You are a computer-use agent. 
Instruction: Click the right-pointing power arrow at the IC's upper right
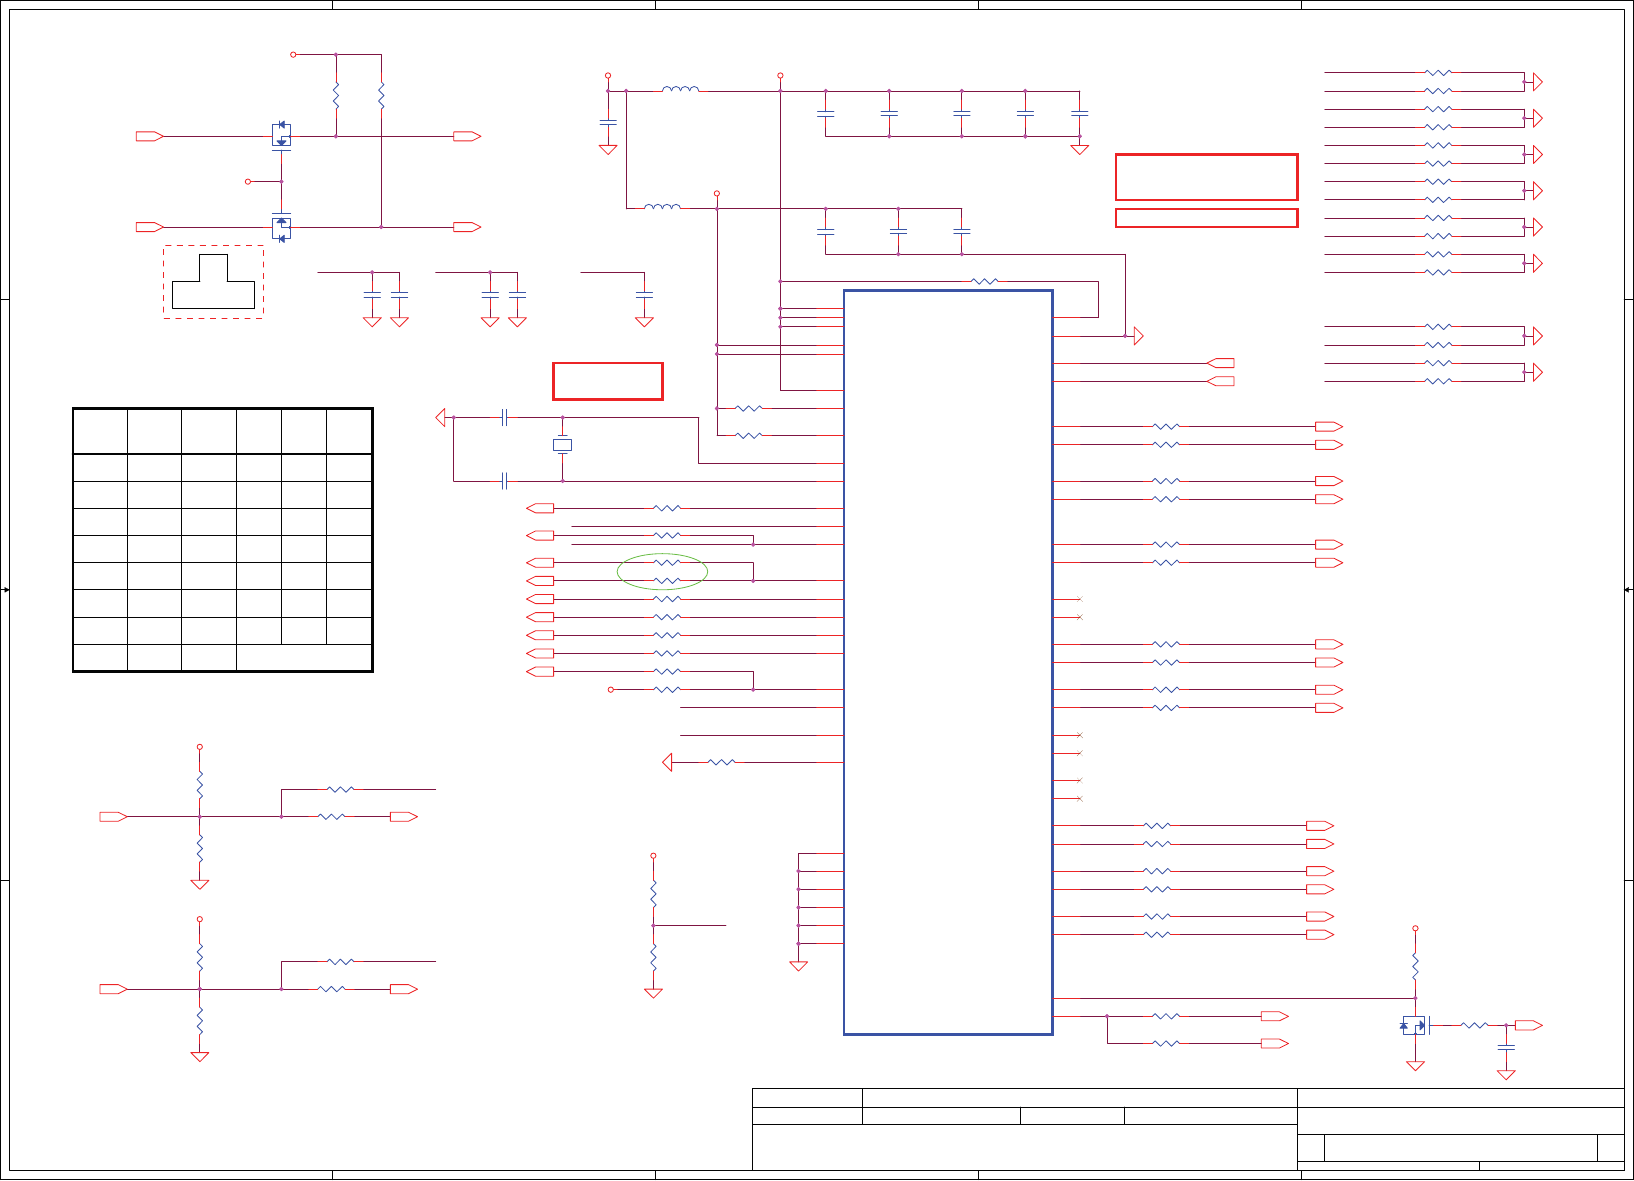tap(1137, 336)
